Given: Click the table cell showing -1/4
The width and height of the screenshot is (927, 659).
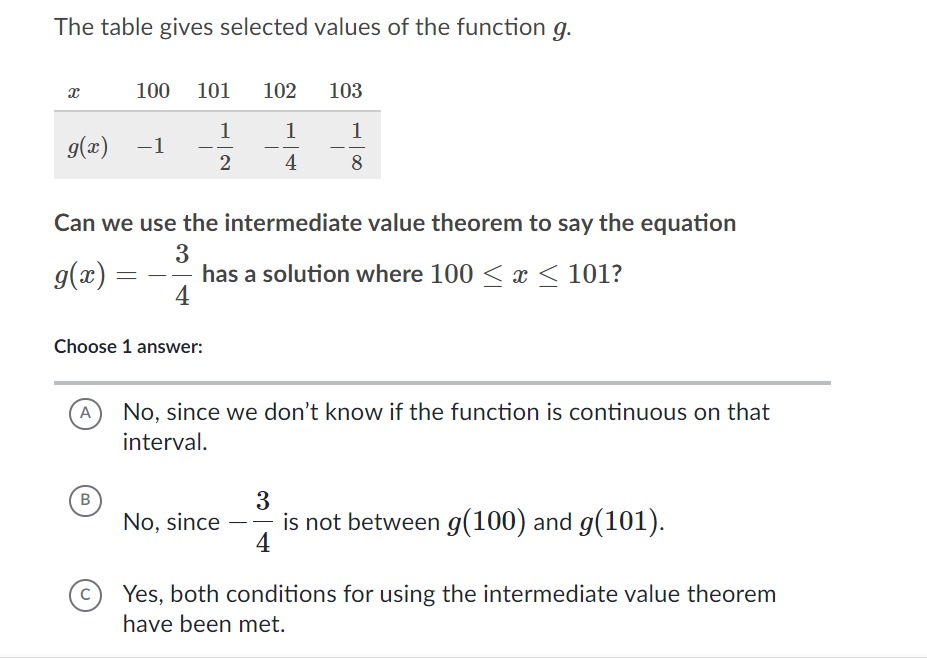Looking at the screenshot, I should [283, 144].
